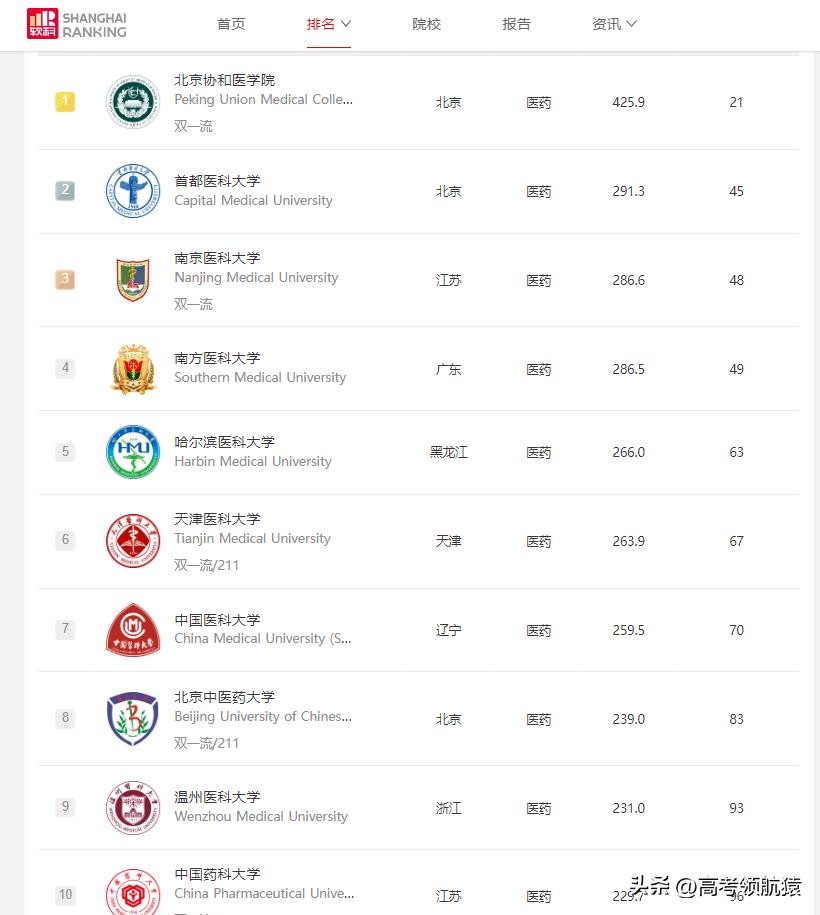
Task: Expand the 排名 dropdown menu
Action: tap(329, 24)
